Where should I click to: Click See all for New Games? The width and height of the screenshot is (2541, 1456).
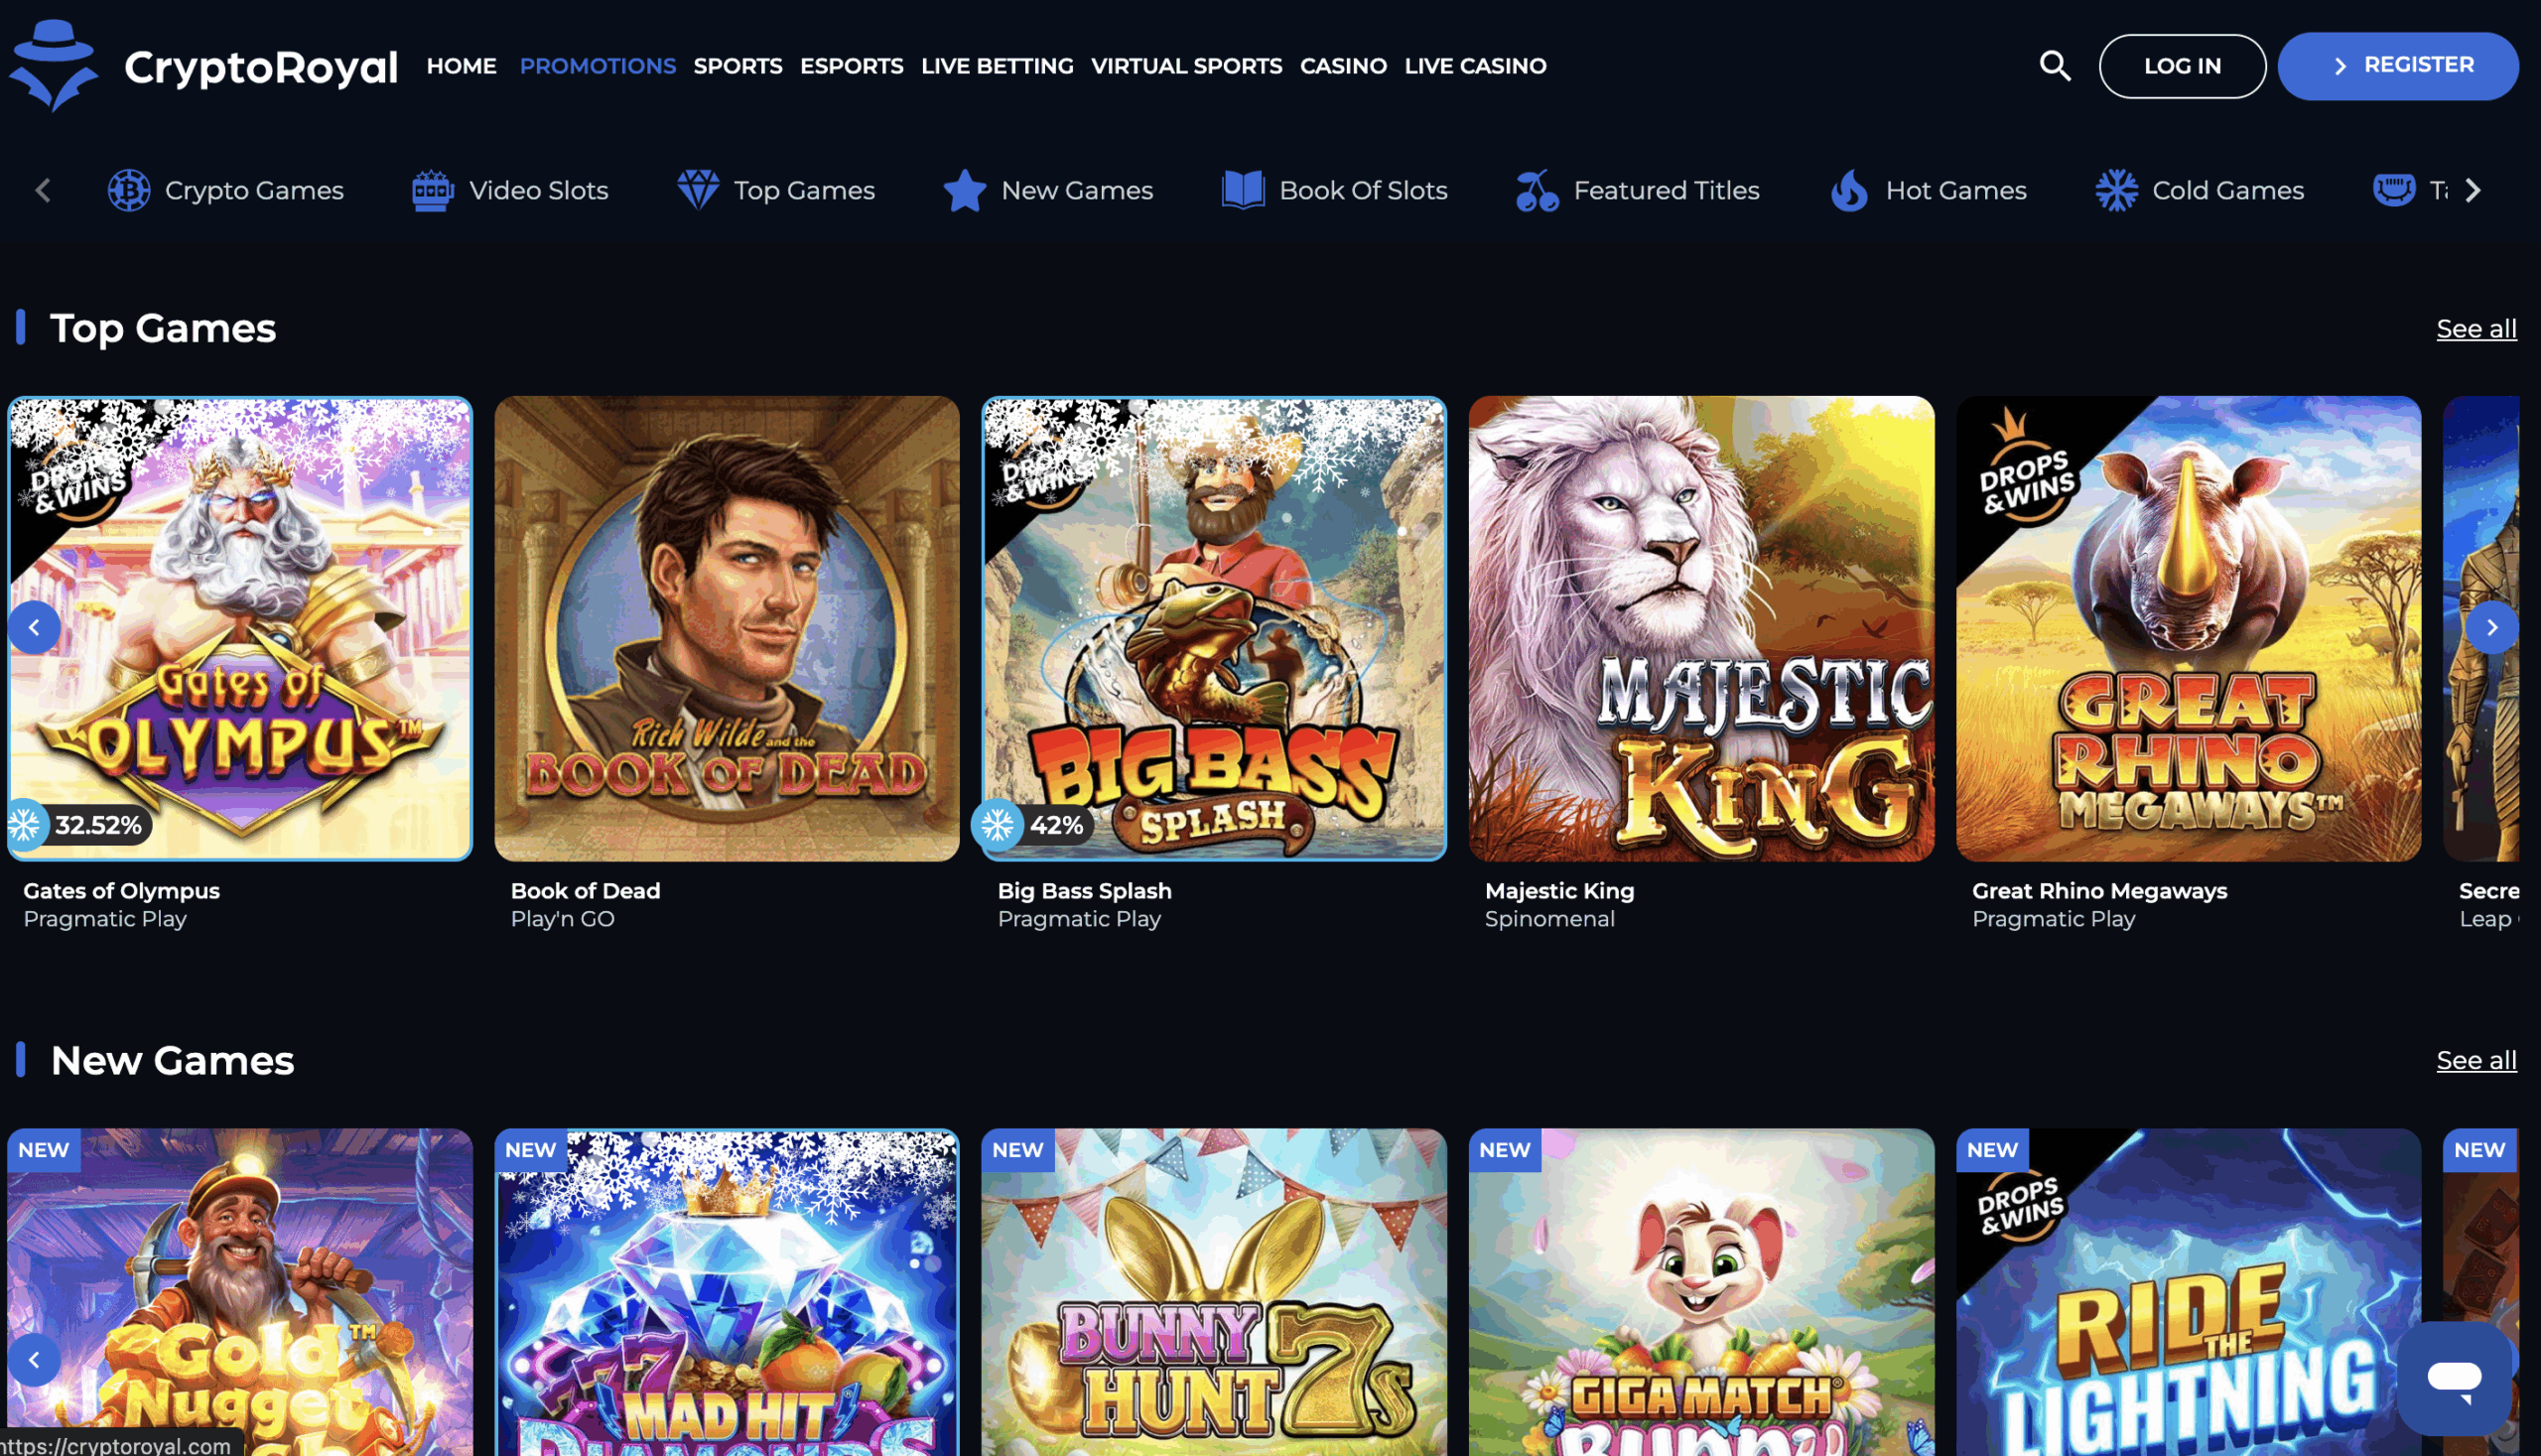pos(2476,1060)
